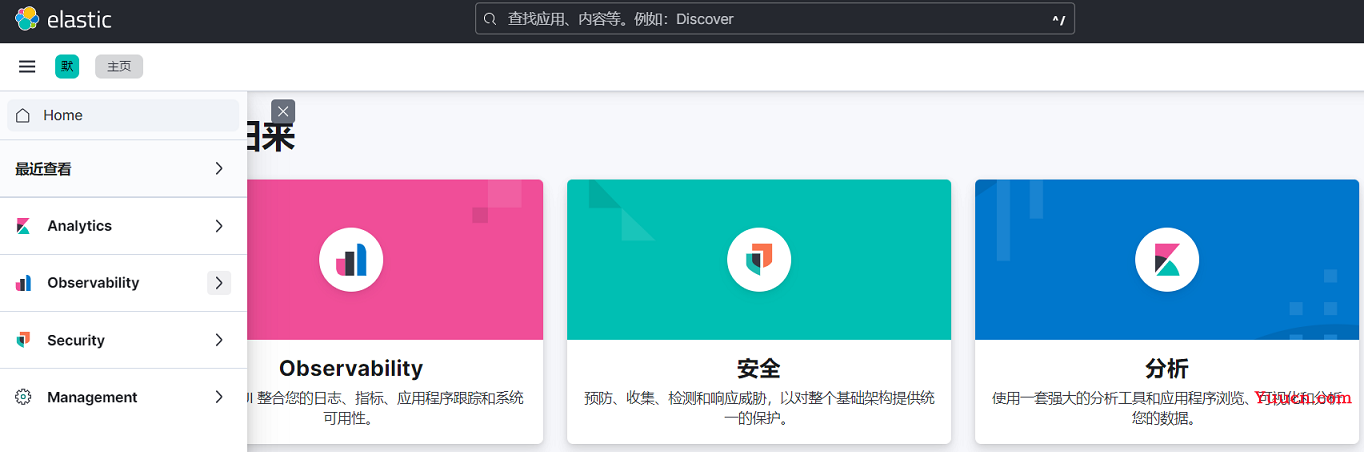Click the 安全 card description text

[759, 408]
